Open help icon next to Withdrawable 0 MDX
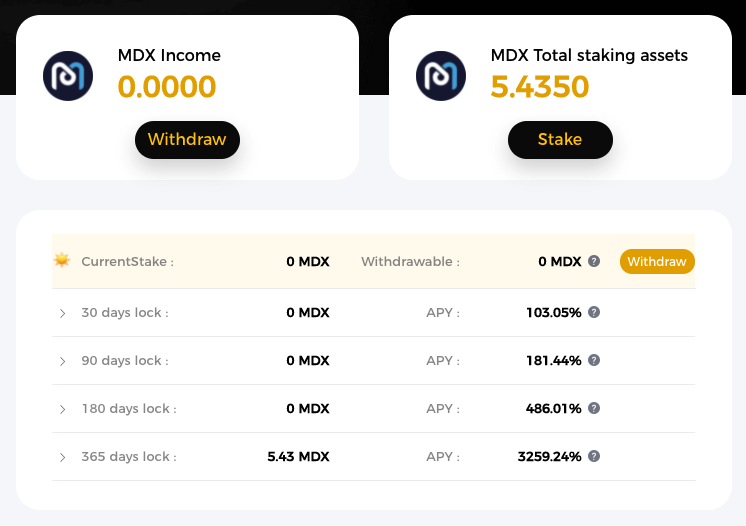The width and height of the screenshot is (746, 526). pyautogui.click(x=594, y=261)
